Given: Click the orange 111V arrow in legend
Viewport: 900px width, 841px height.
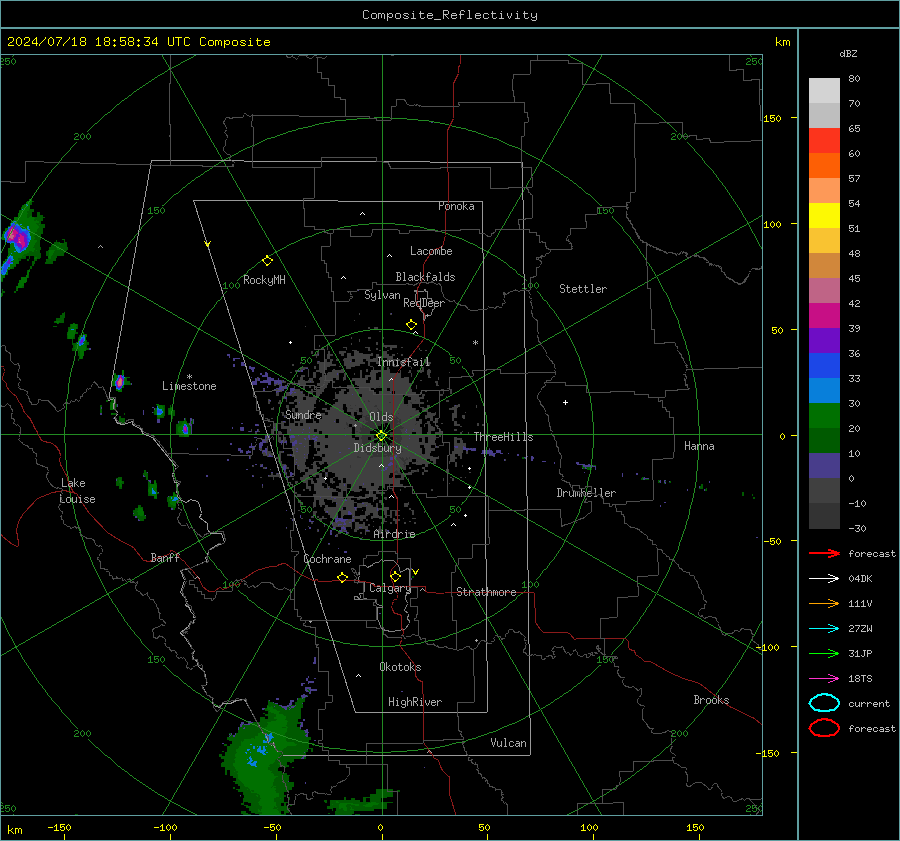Looking at the screenshot, I should coord(824,603).
